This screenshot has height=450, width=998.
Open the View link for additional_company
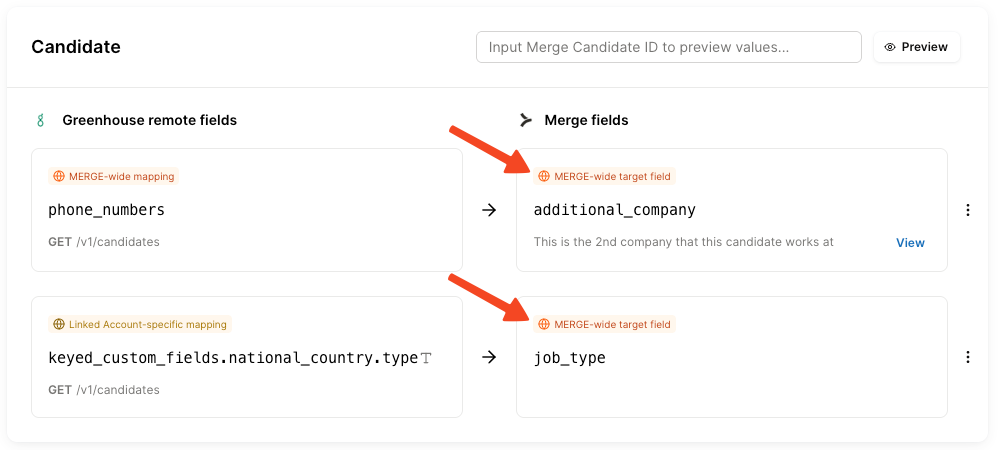pos(910,242)
